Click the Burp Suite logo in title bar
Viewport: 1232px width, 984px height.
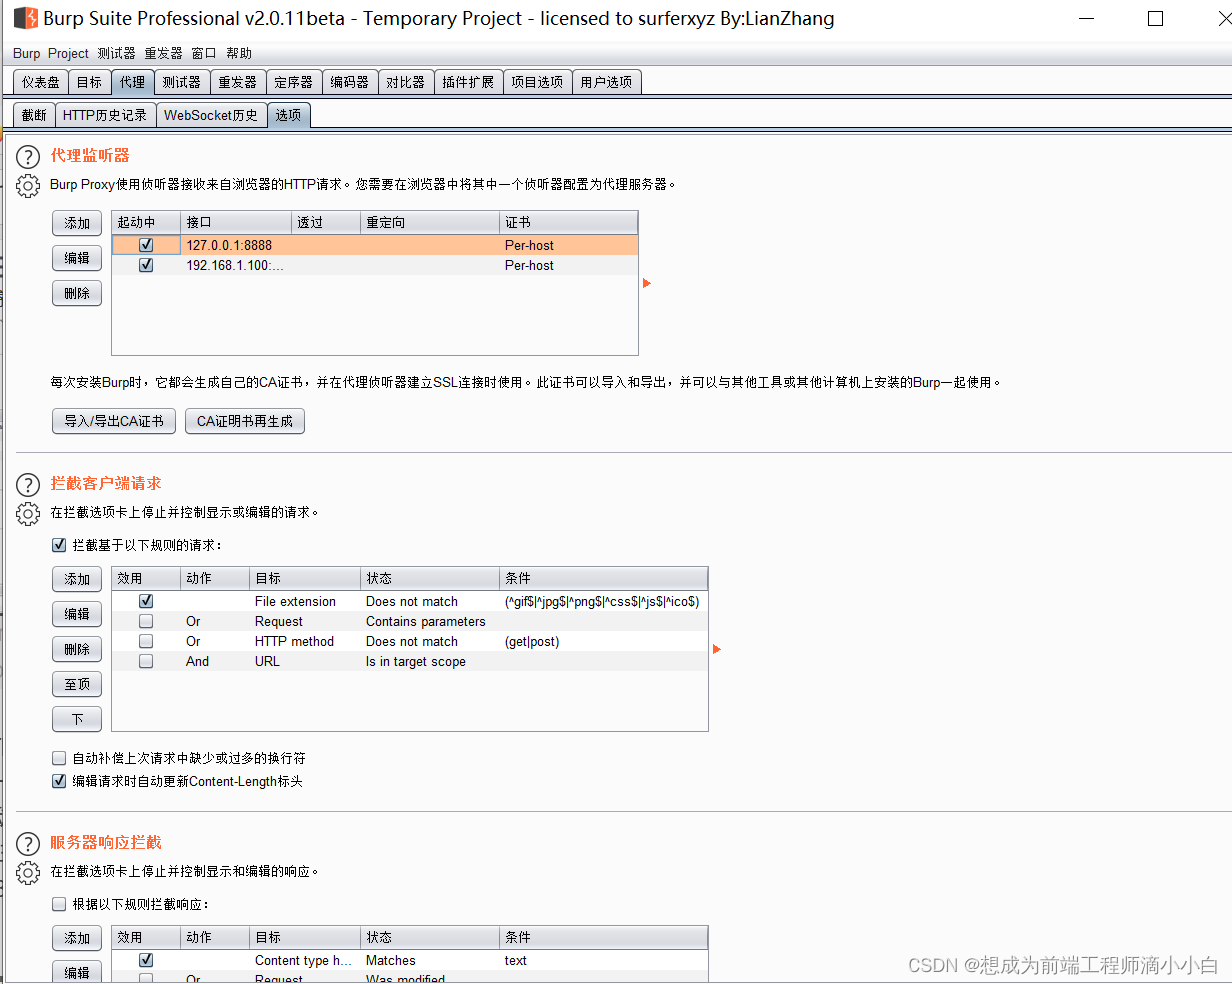pyautogui.click(x=26, y=18)
